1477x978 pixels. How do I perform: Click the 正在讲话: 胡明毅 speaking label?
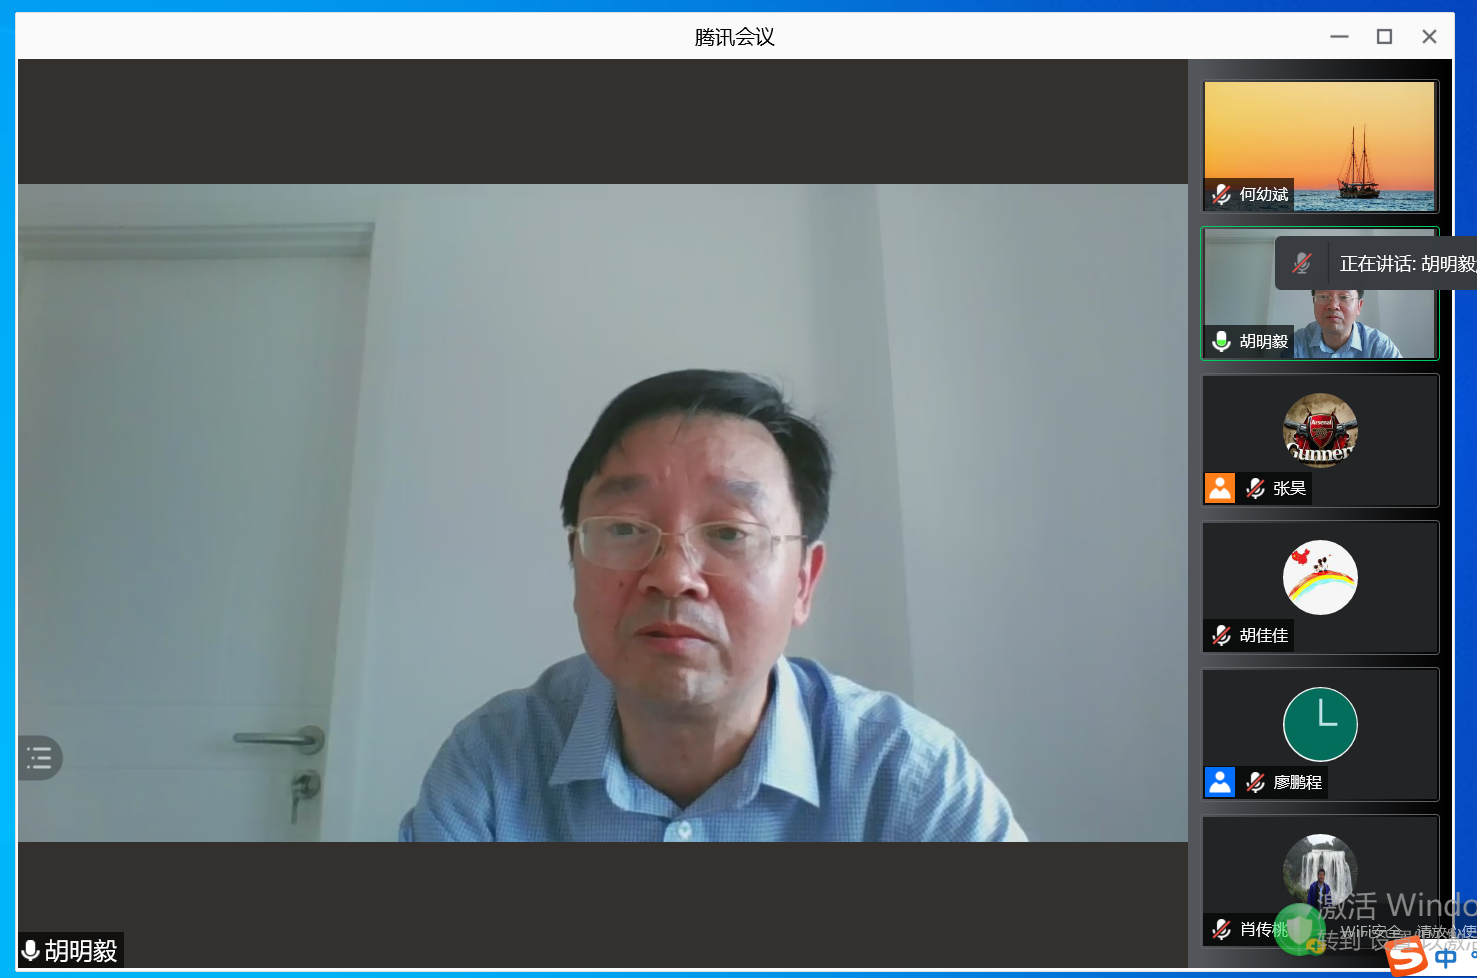(1406, 264)
